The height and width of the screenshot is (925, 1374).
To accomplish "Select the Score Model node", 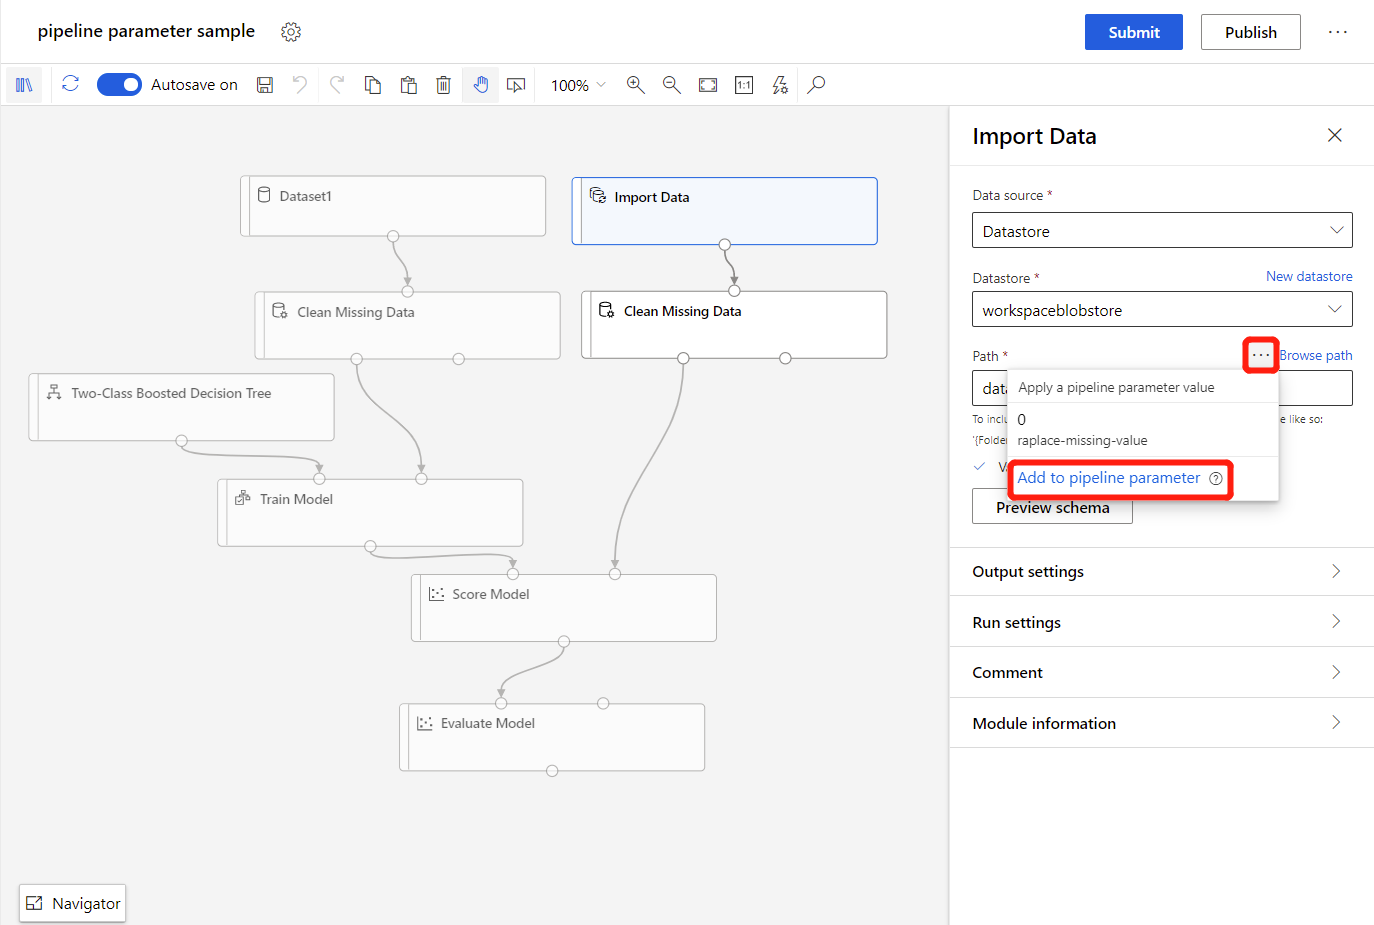I will click(564, 607).
